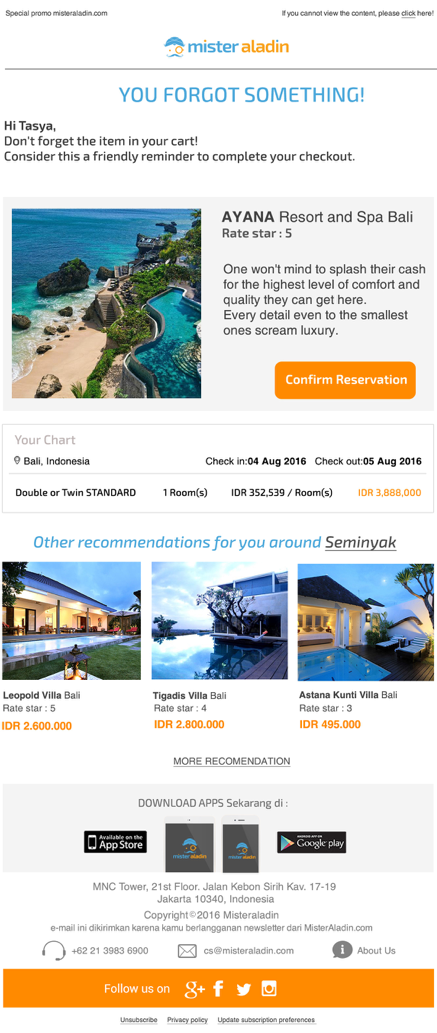This screenshot has height=1033, width=437.
Task: Click the About Us info icon
Action: tap(342, 950)
